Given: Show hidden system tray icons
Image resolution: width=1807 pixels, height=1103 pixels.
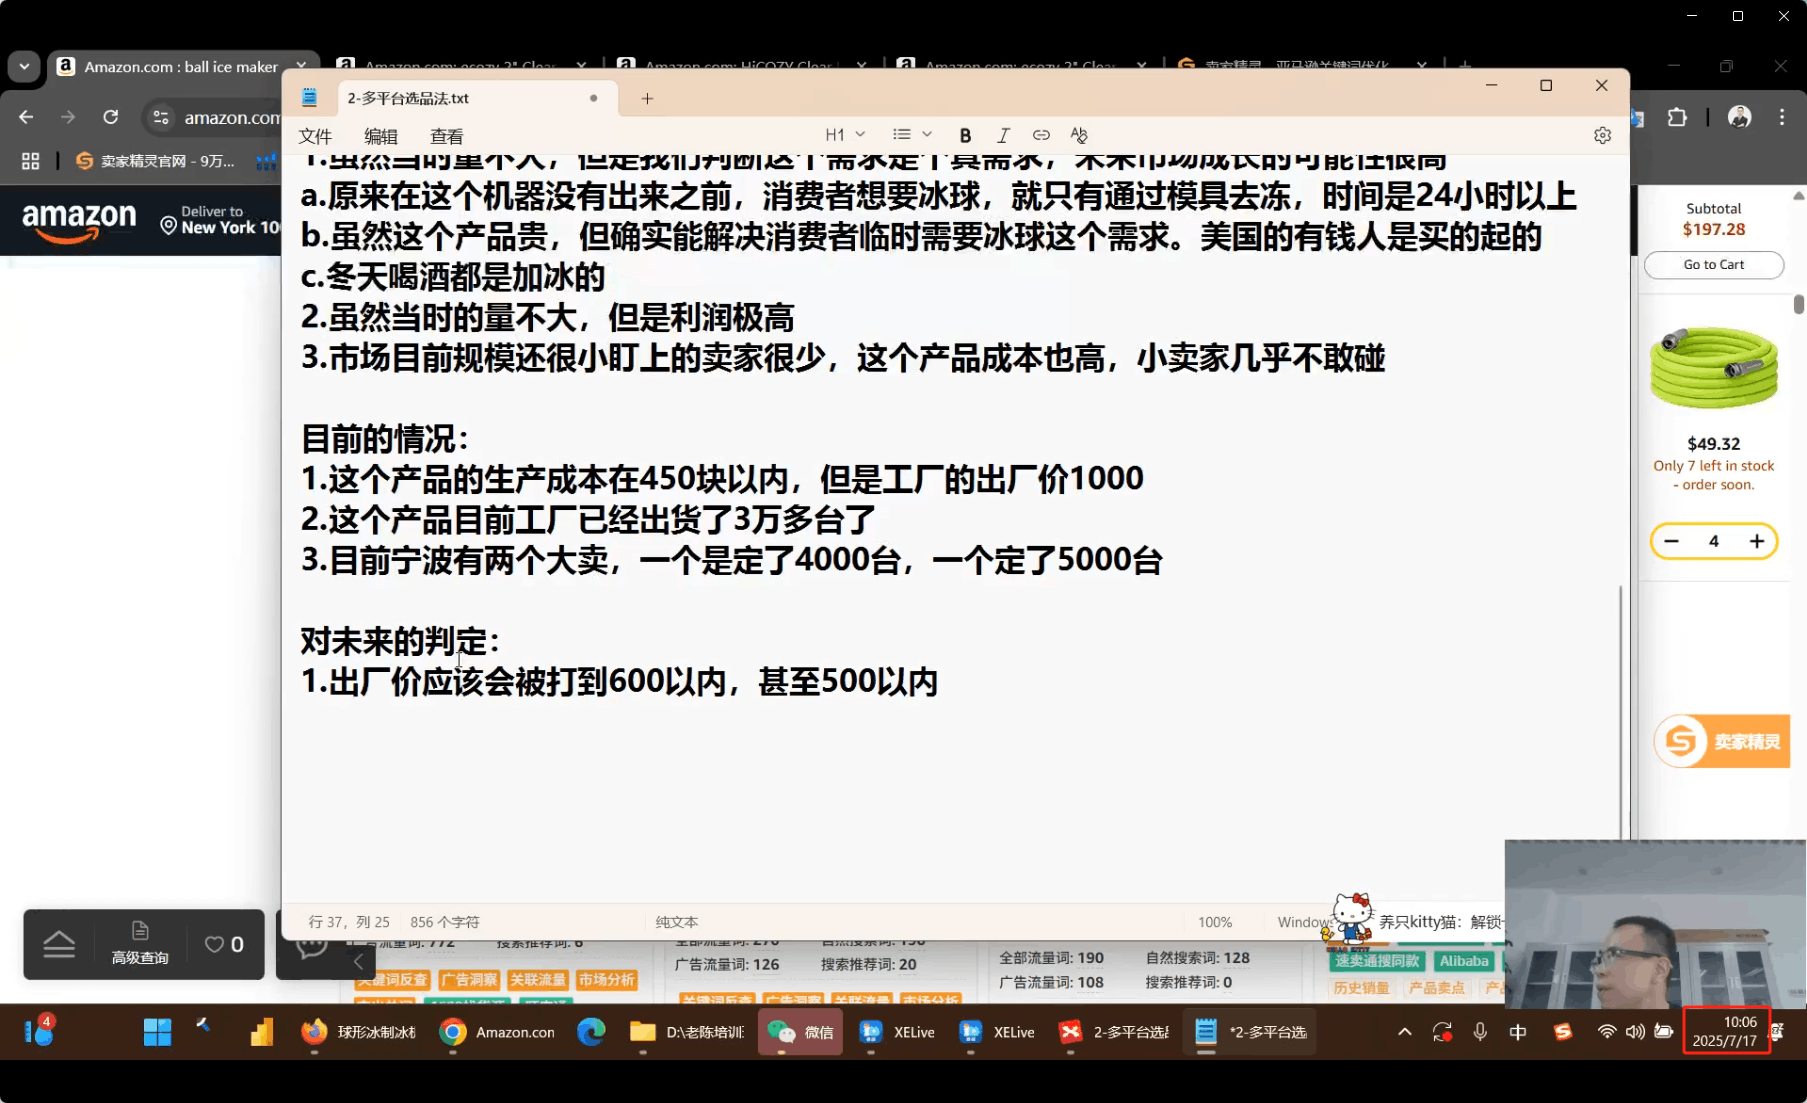Looking at the screenshot, I should click(1404, 1032).
